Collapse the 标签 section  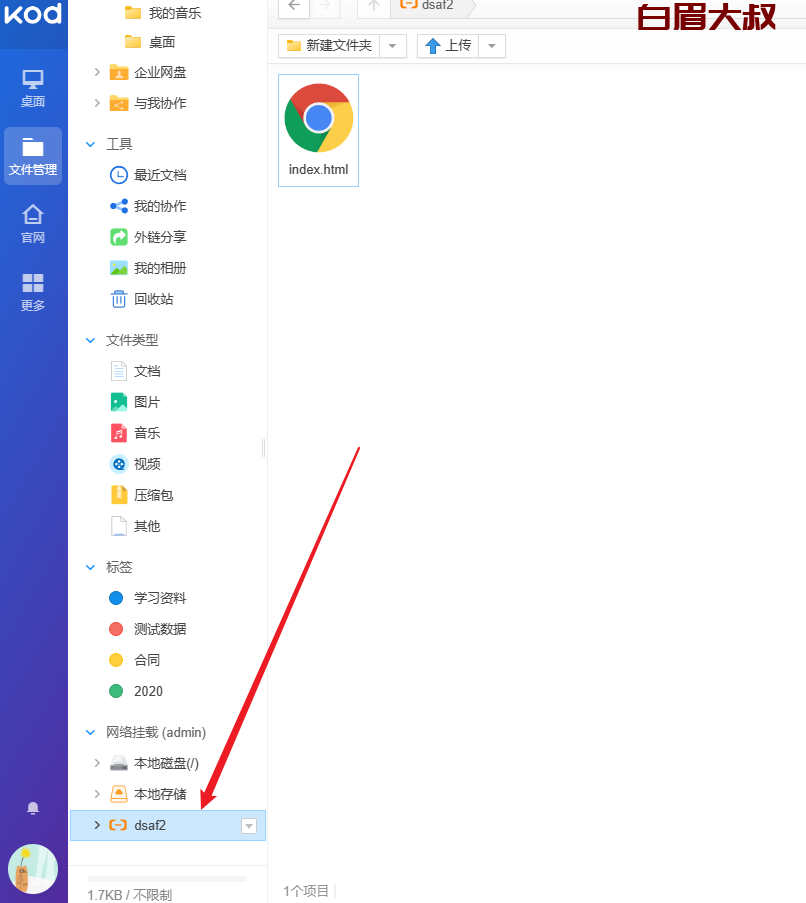pyautogui.click(x=90, y=568)
